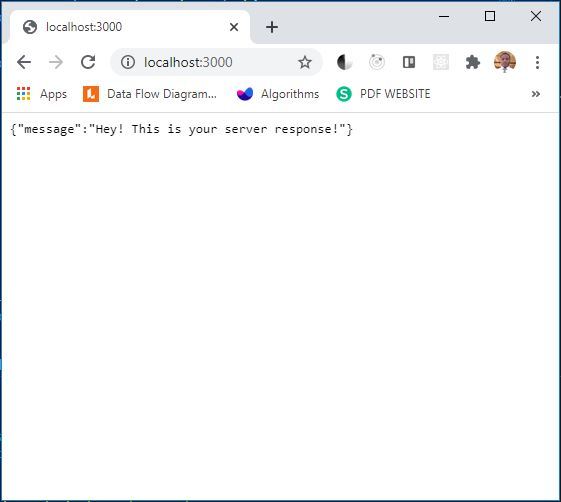The height and width of the screenshot is (502, 561).
Task: Expand hidden bookmarks with double chevron
Action: 536,94
